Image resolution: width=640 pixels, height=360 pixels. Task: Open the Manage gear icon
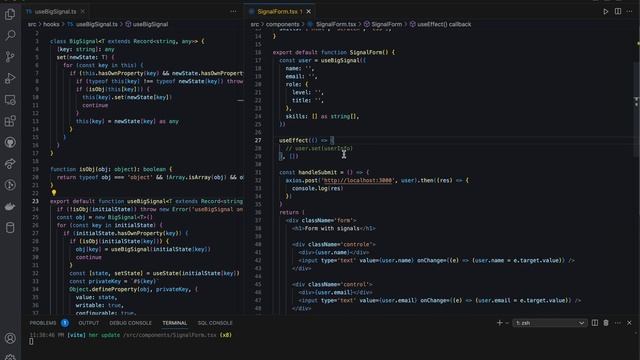click(10, 357)
